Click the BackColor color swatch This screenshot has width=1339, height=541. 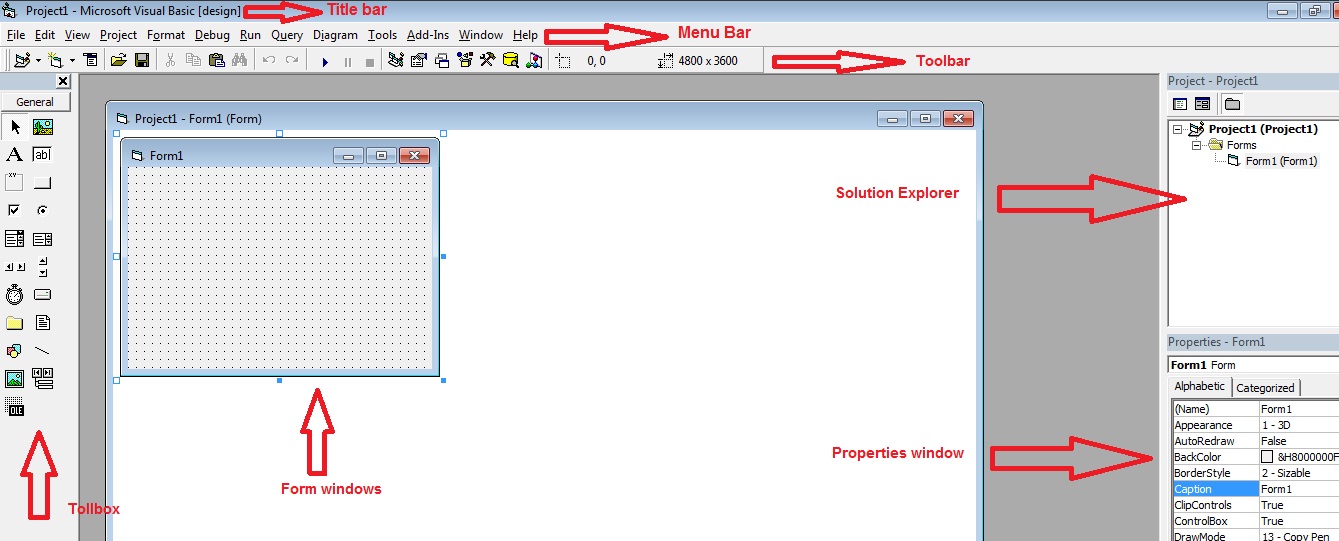click(x=1267, y=457)
